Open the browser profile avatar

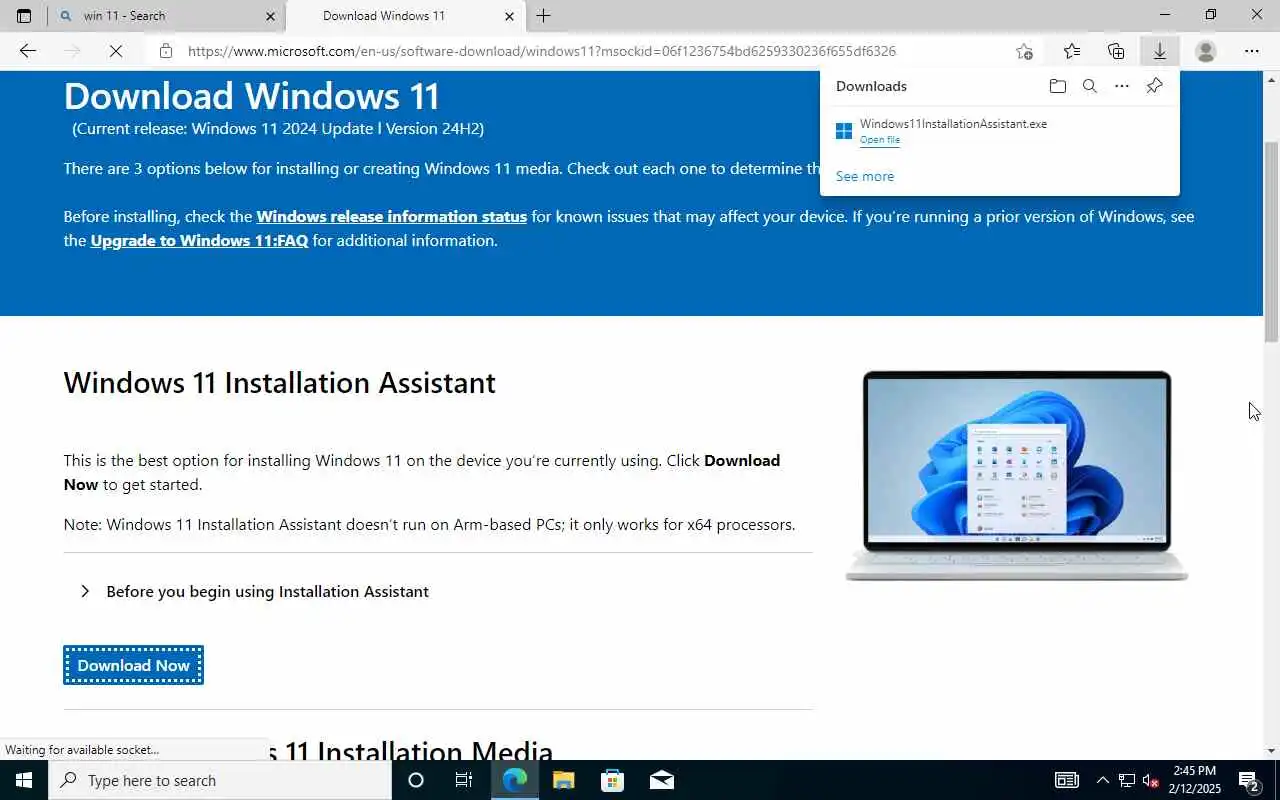coord(1206,51)
